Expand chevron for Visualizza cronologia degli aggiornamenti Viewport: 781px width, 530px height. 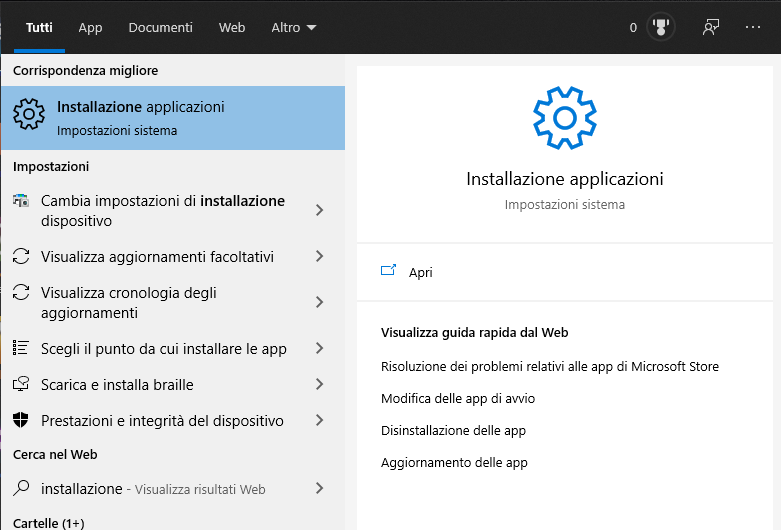(x=319, y=302)
